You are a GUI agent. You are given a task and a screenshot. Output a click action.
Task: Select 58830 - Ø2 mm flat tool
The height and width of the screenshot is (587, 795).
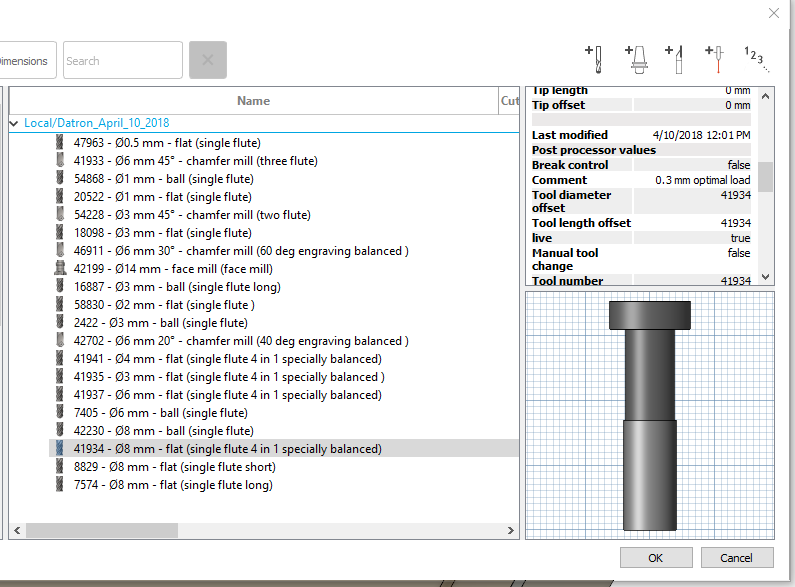[164, 305]
